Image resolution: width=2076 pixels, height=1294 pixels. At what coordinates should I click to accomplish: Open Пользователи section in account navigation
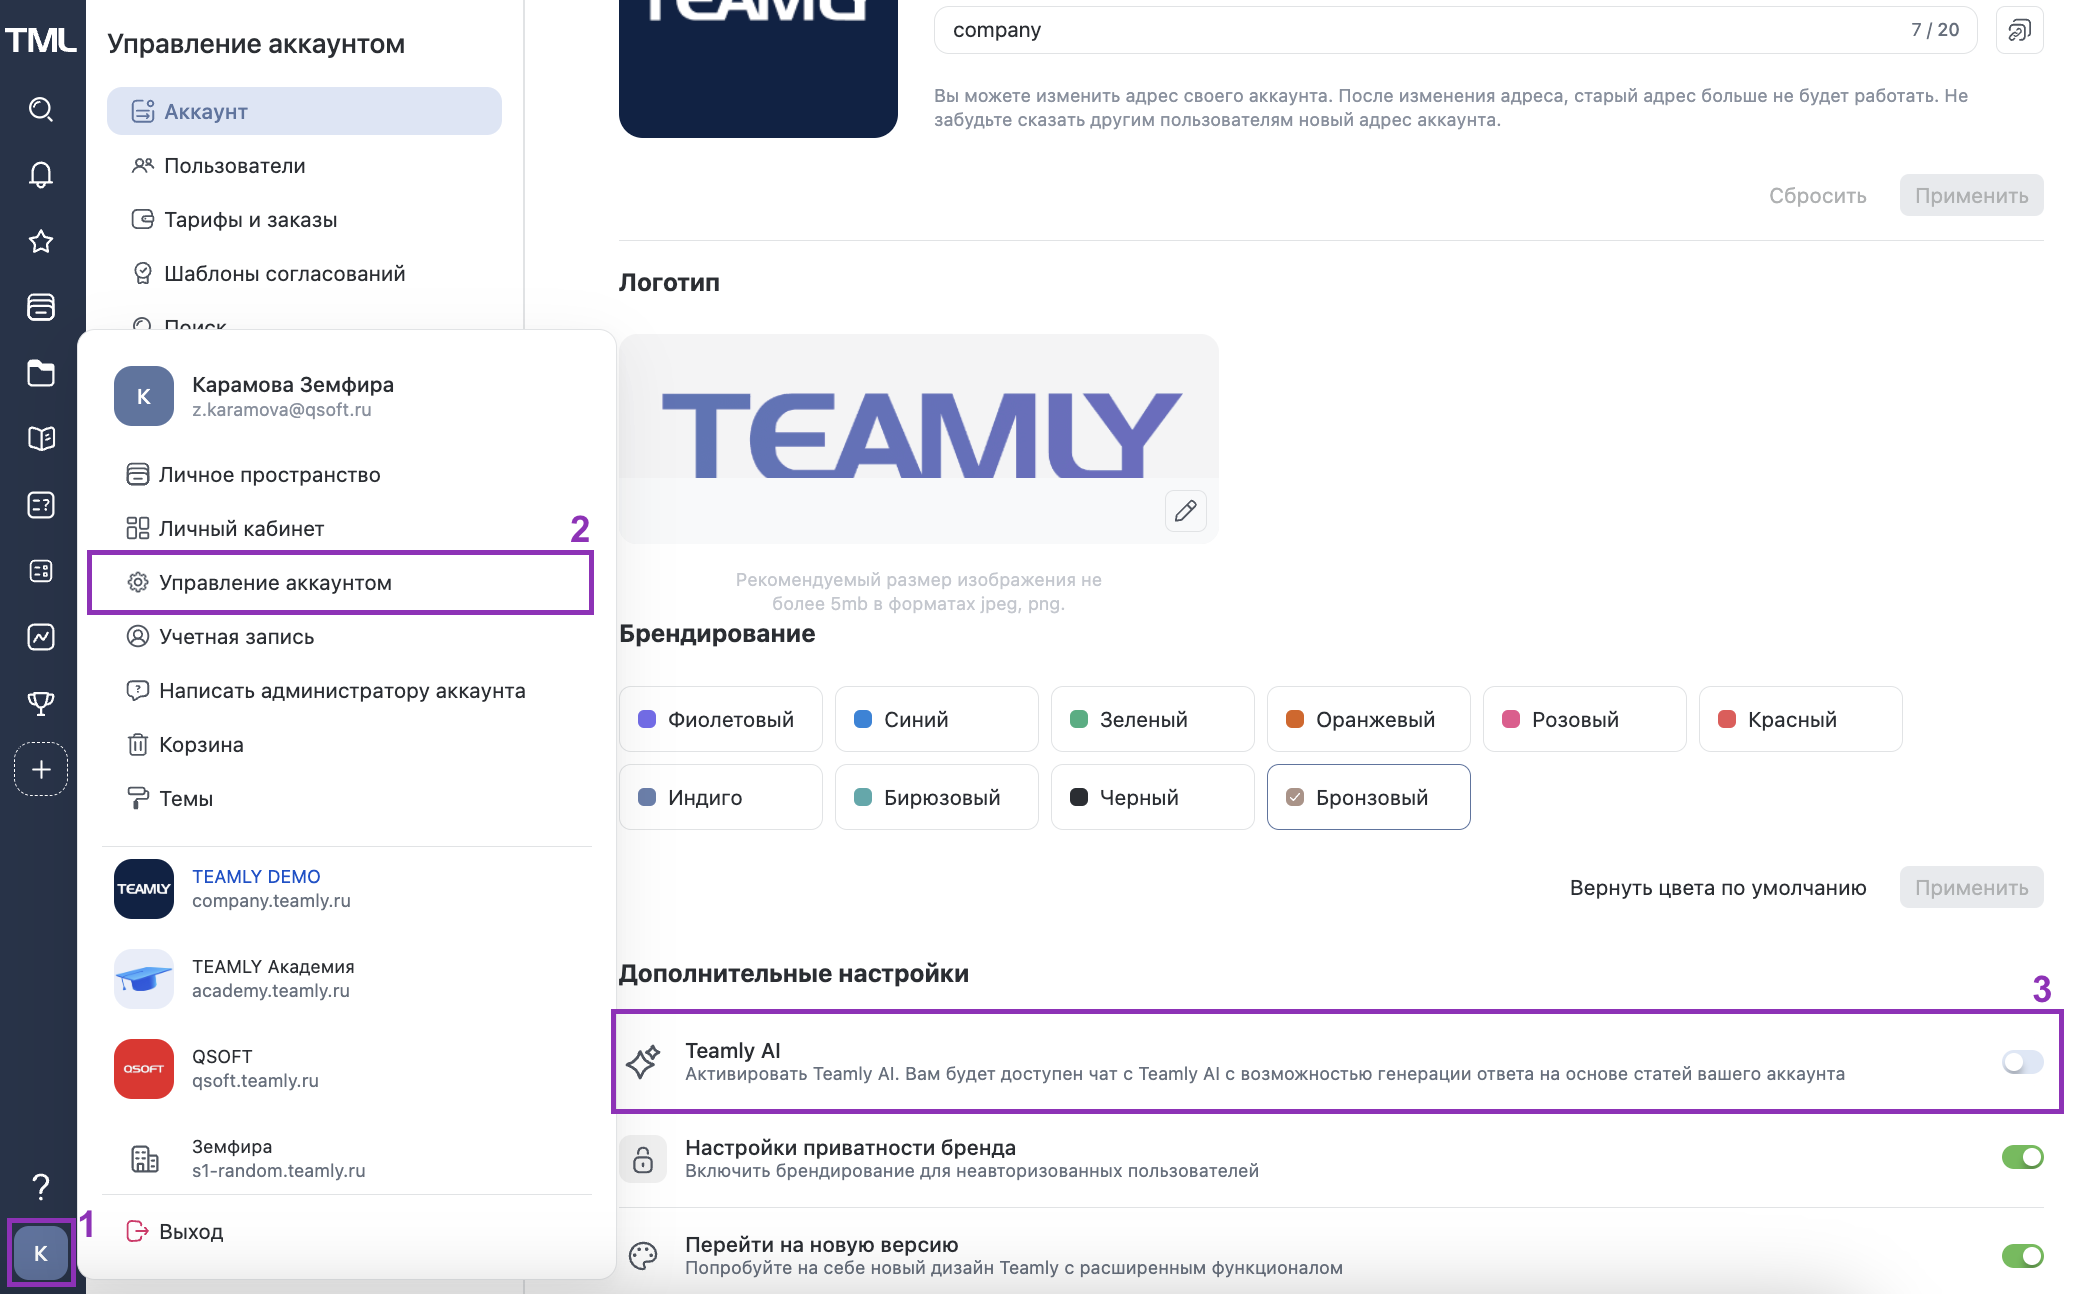(234, 166)
